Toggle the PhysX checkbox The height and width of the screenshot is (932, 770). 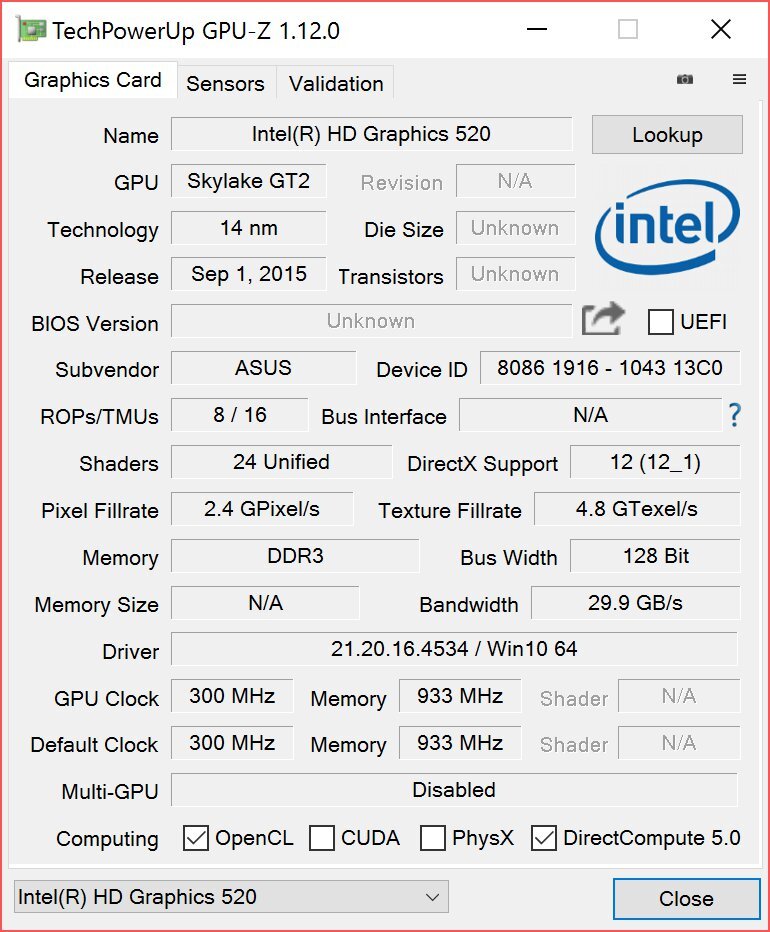point(433,838)
